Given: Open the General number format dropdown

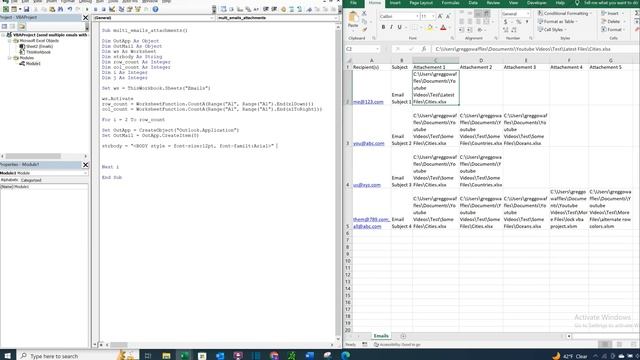Looking at the screenshot, I should pos(527,13).
